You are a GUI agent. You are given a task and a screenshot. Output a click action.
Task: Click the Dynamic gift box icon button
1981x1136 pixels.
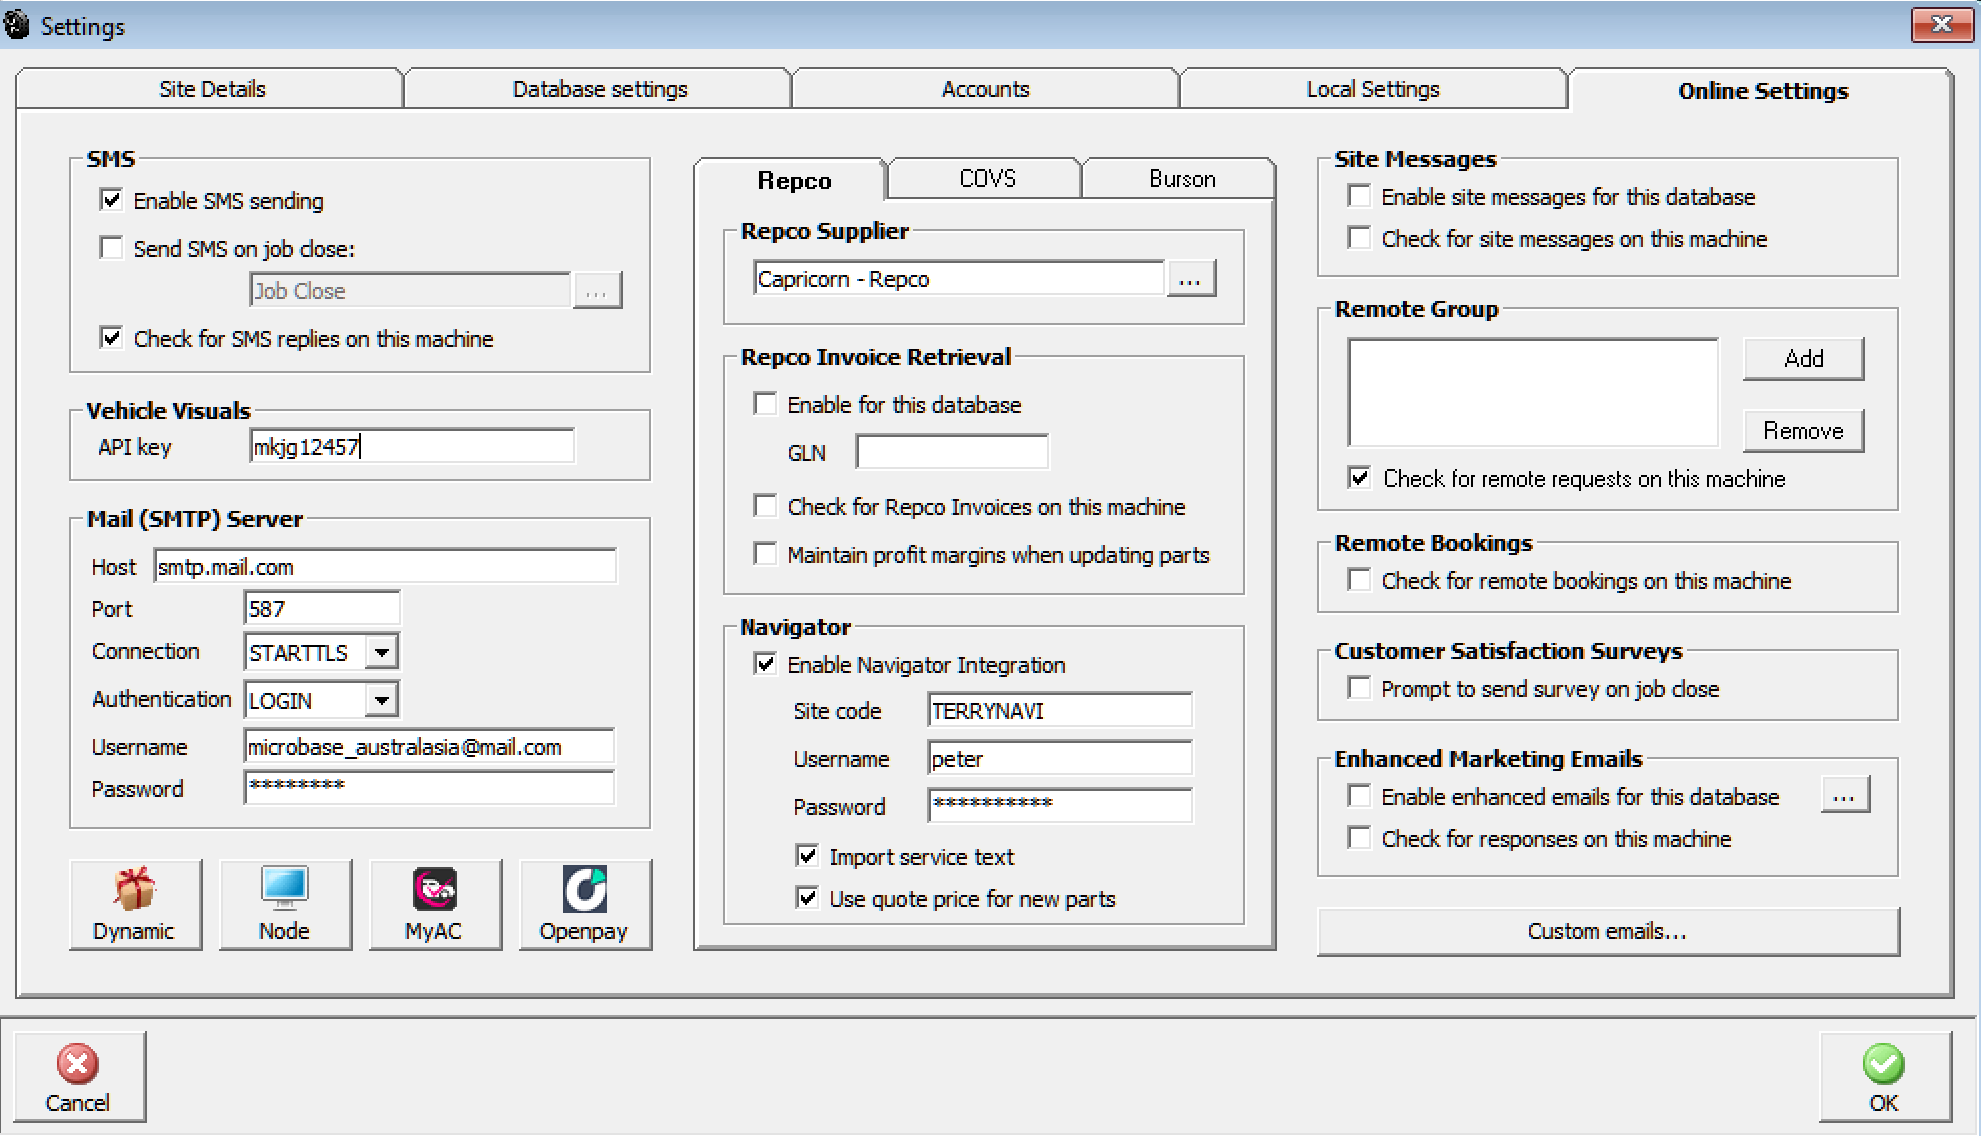[135, 903]
